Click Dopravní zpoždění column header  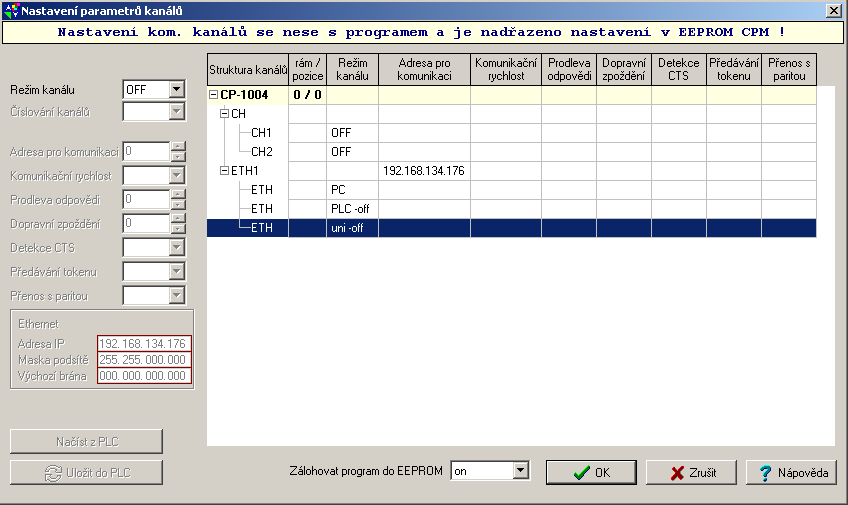click(x=624, y=69)
